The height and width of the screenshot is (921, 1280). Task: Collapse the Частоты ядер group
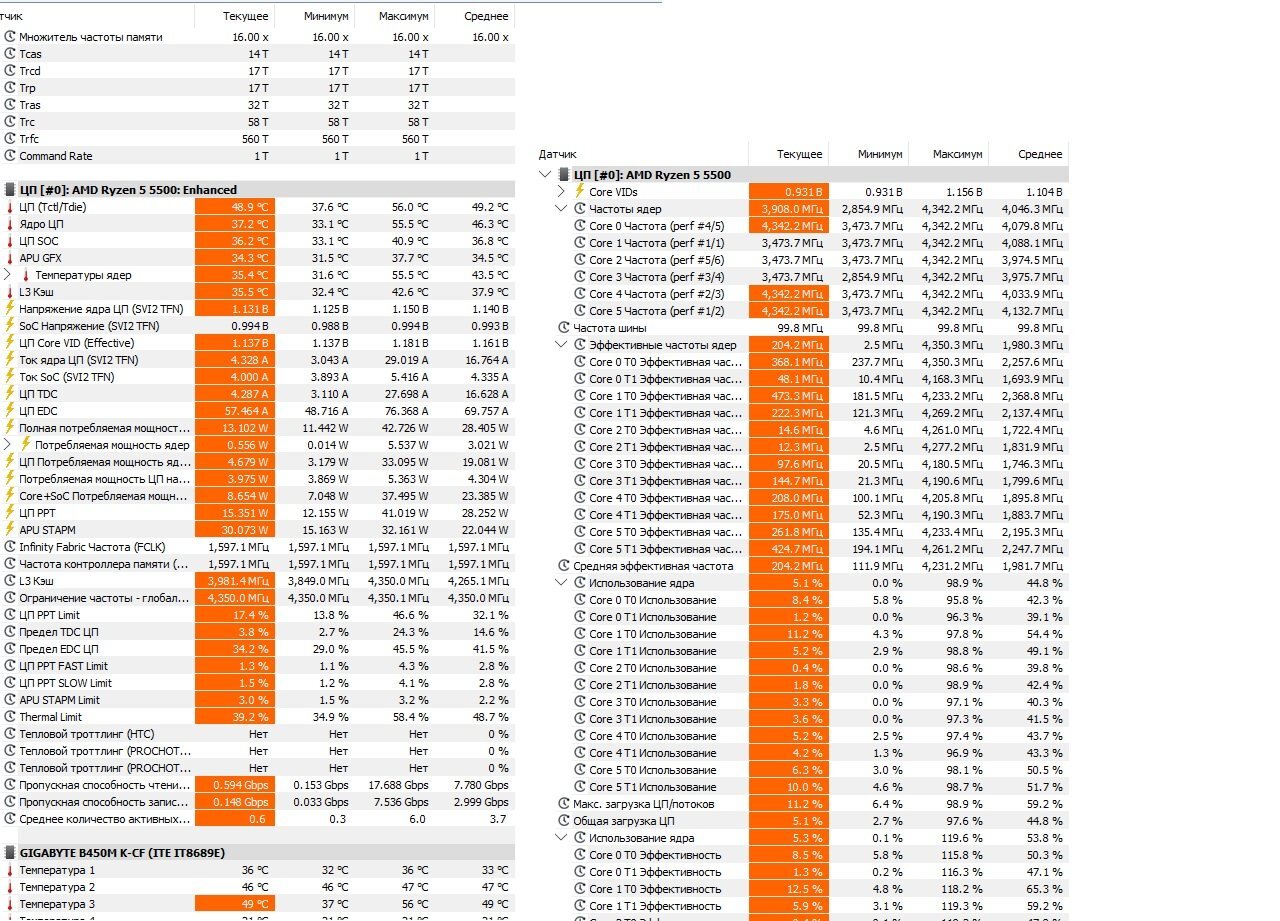561,208
